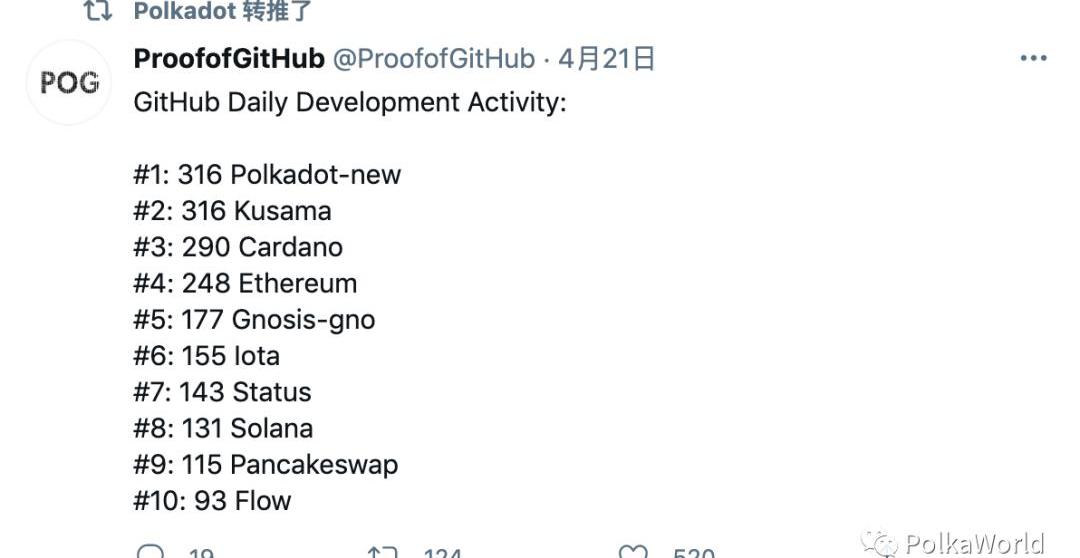Click the #4: 248 Ethereum line
This screenshot has width=1080, height=558.
(245, 283)
